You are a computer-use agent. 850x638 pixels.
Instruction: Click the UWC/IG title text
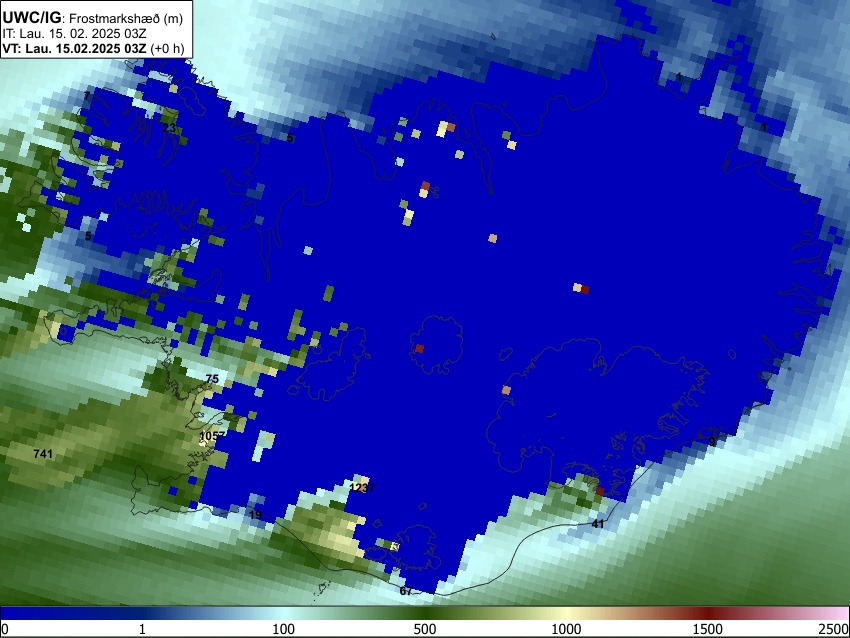(x=31, y=18)
